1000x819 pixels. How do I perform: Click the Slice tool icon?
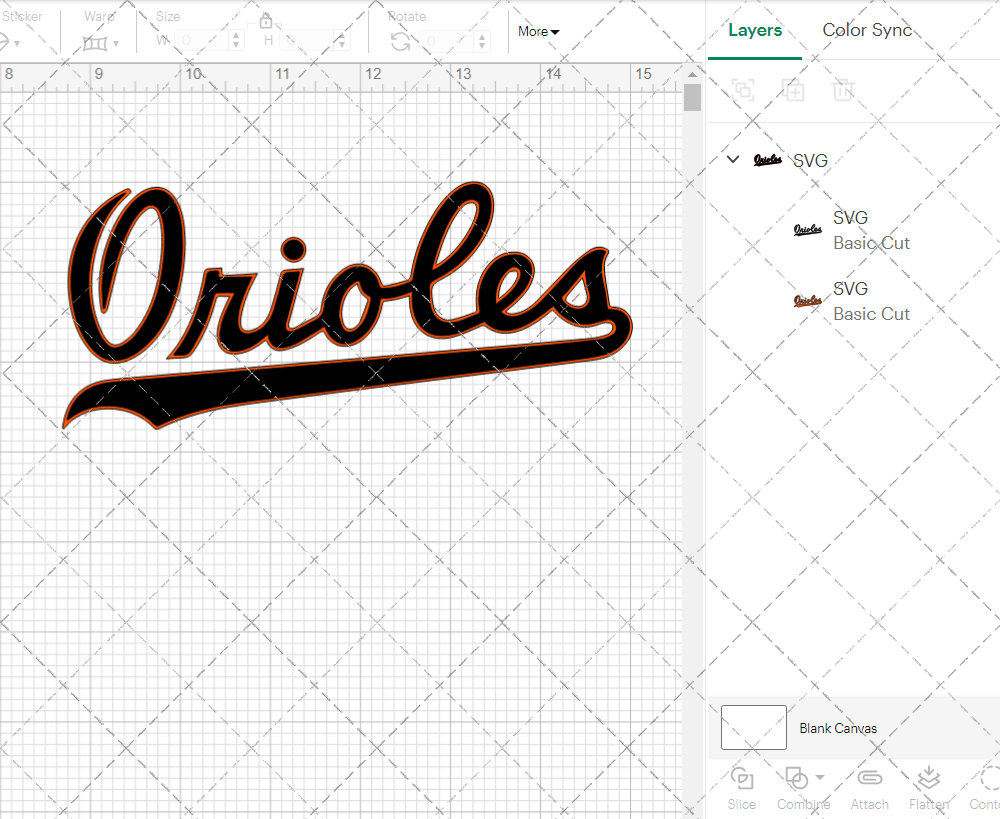(742, 779)
